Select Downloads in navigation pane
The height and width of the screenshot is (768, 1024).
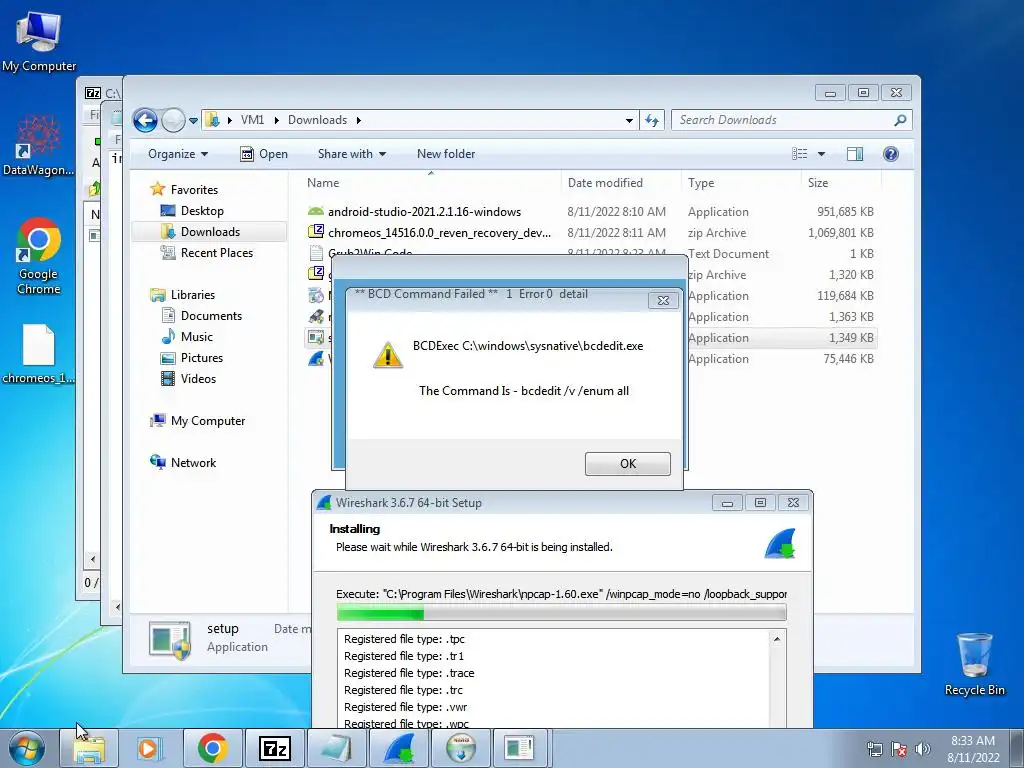tap(210, 232)
